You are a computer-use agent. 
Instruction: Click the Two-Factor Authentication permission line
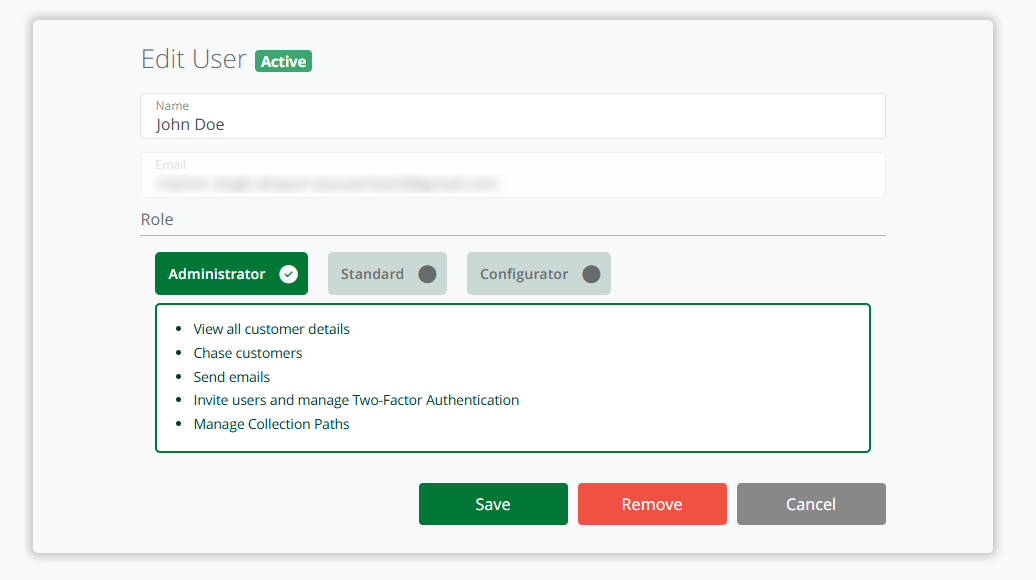point(356,400)
